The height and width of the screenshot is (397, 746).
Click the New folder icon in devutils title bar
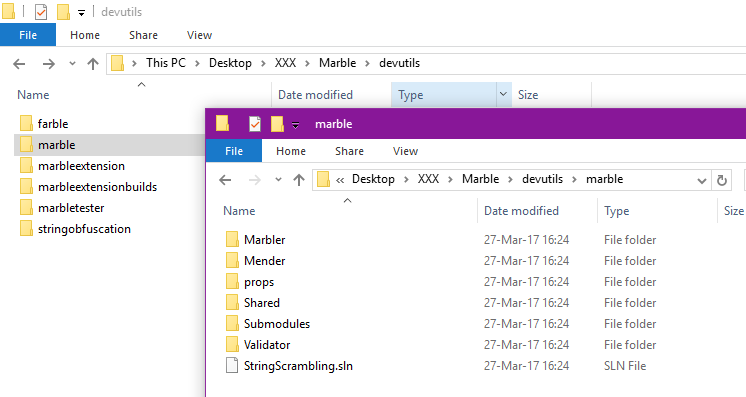pos(63,12)
